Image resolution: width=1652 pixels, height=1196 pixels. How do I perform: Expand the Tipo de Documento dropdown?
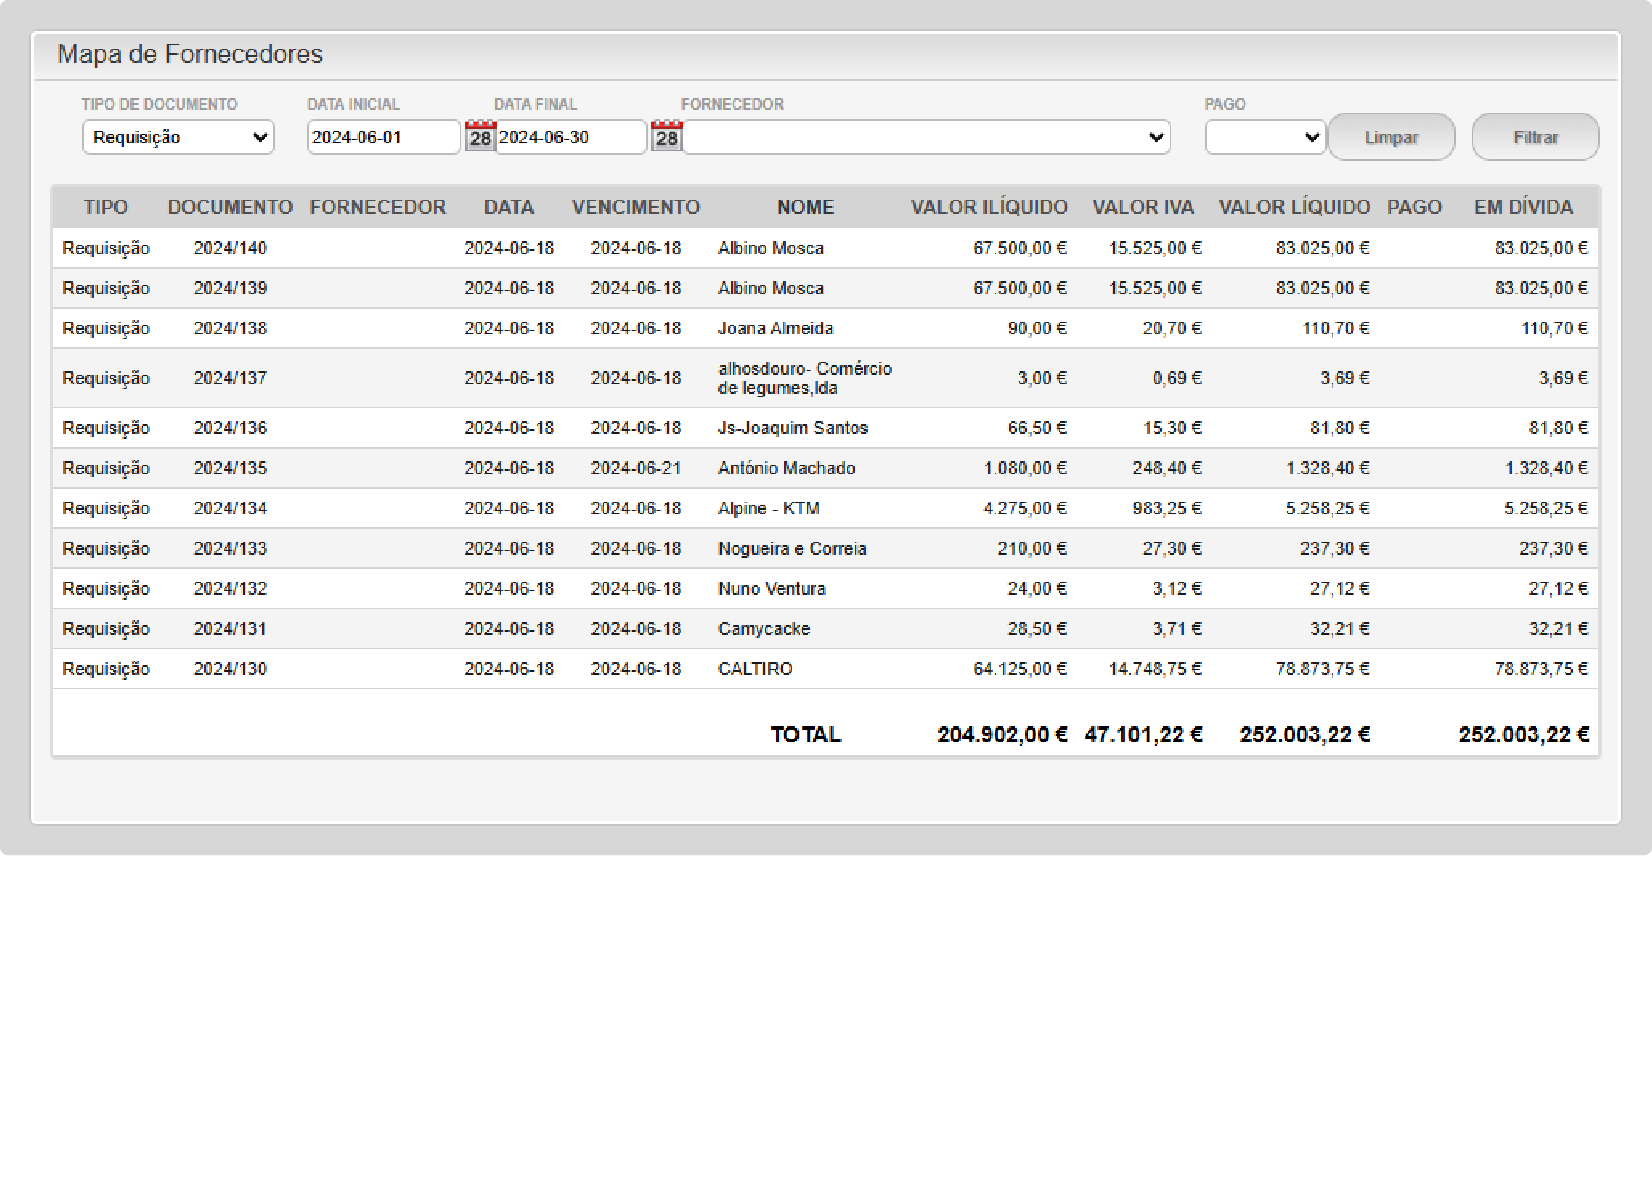click(x=178, y=137)
